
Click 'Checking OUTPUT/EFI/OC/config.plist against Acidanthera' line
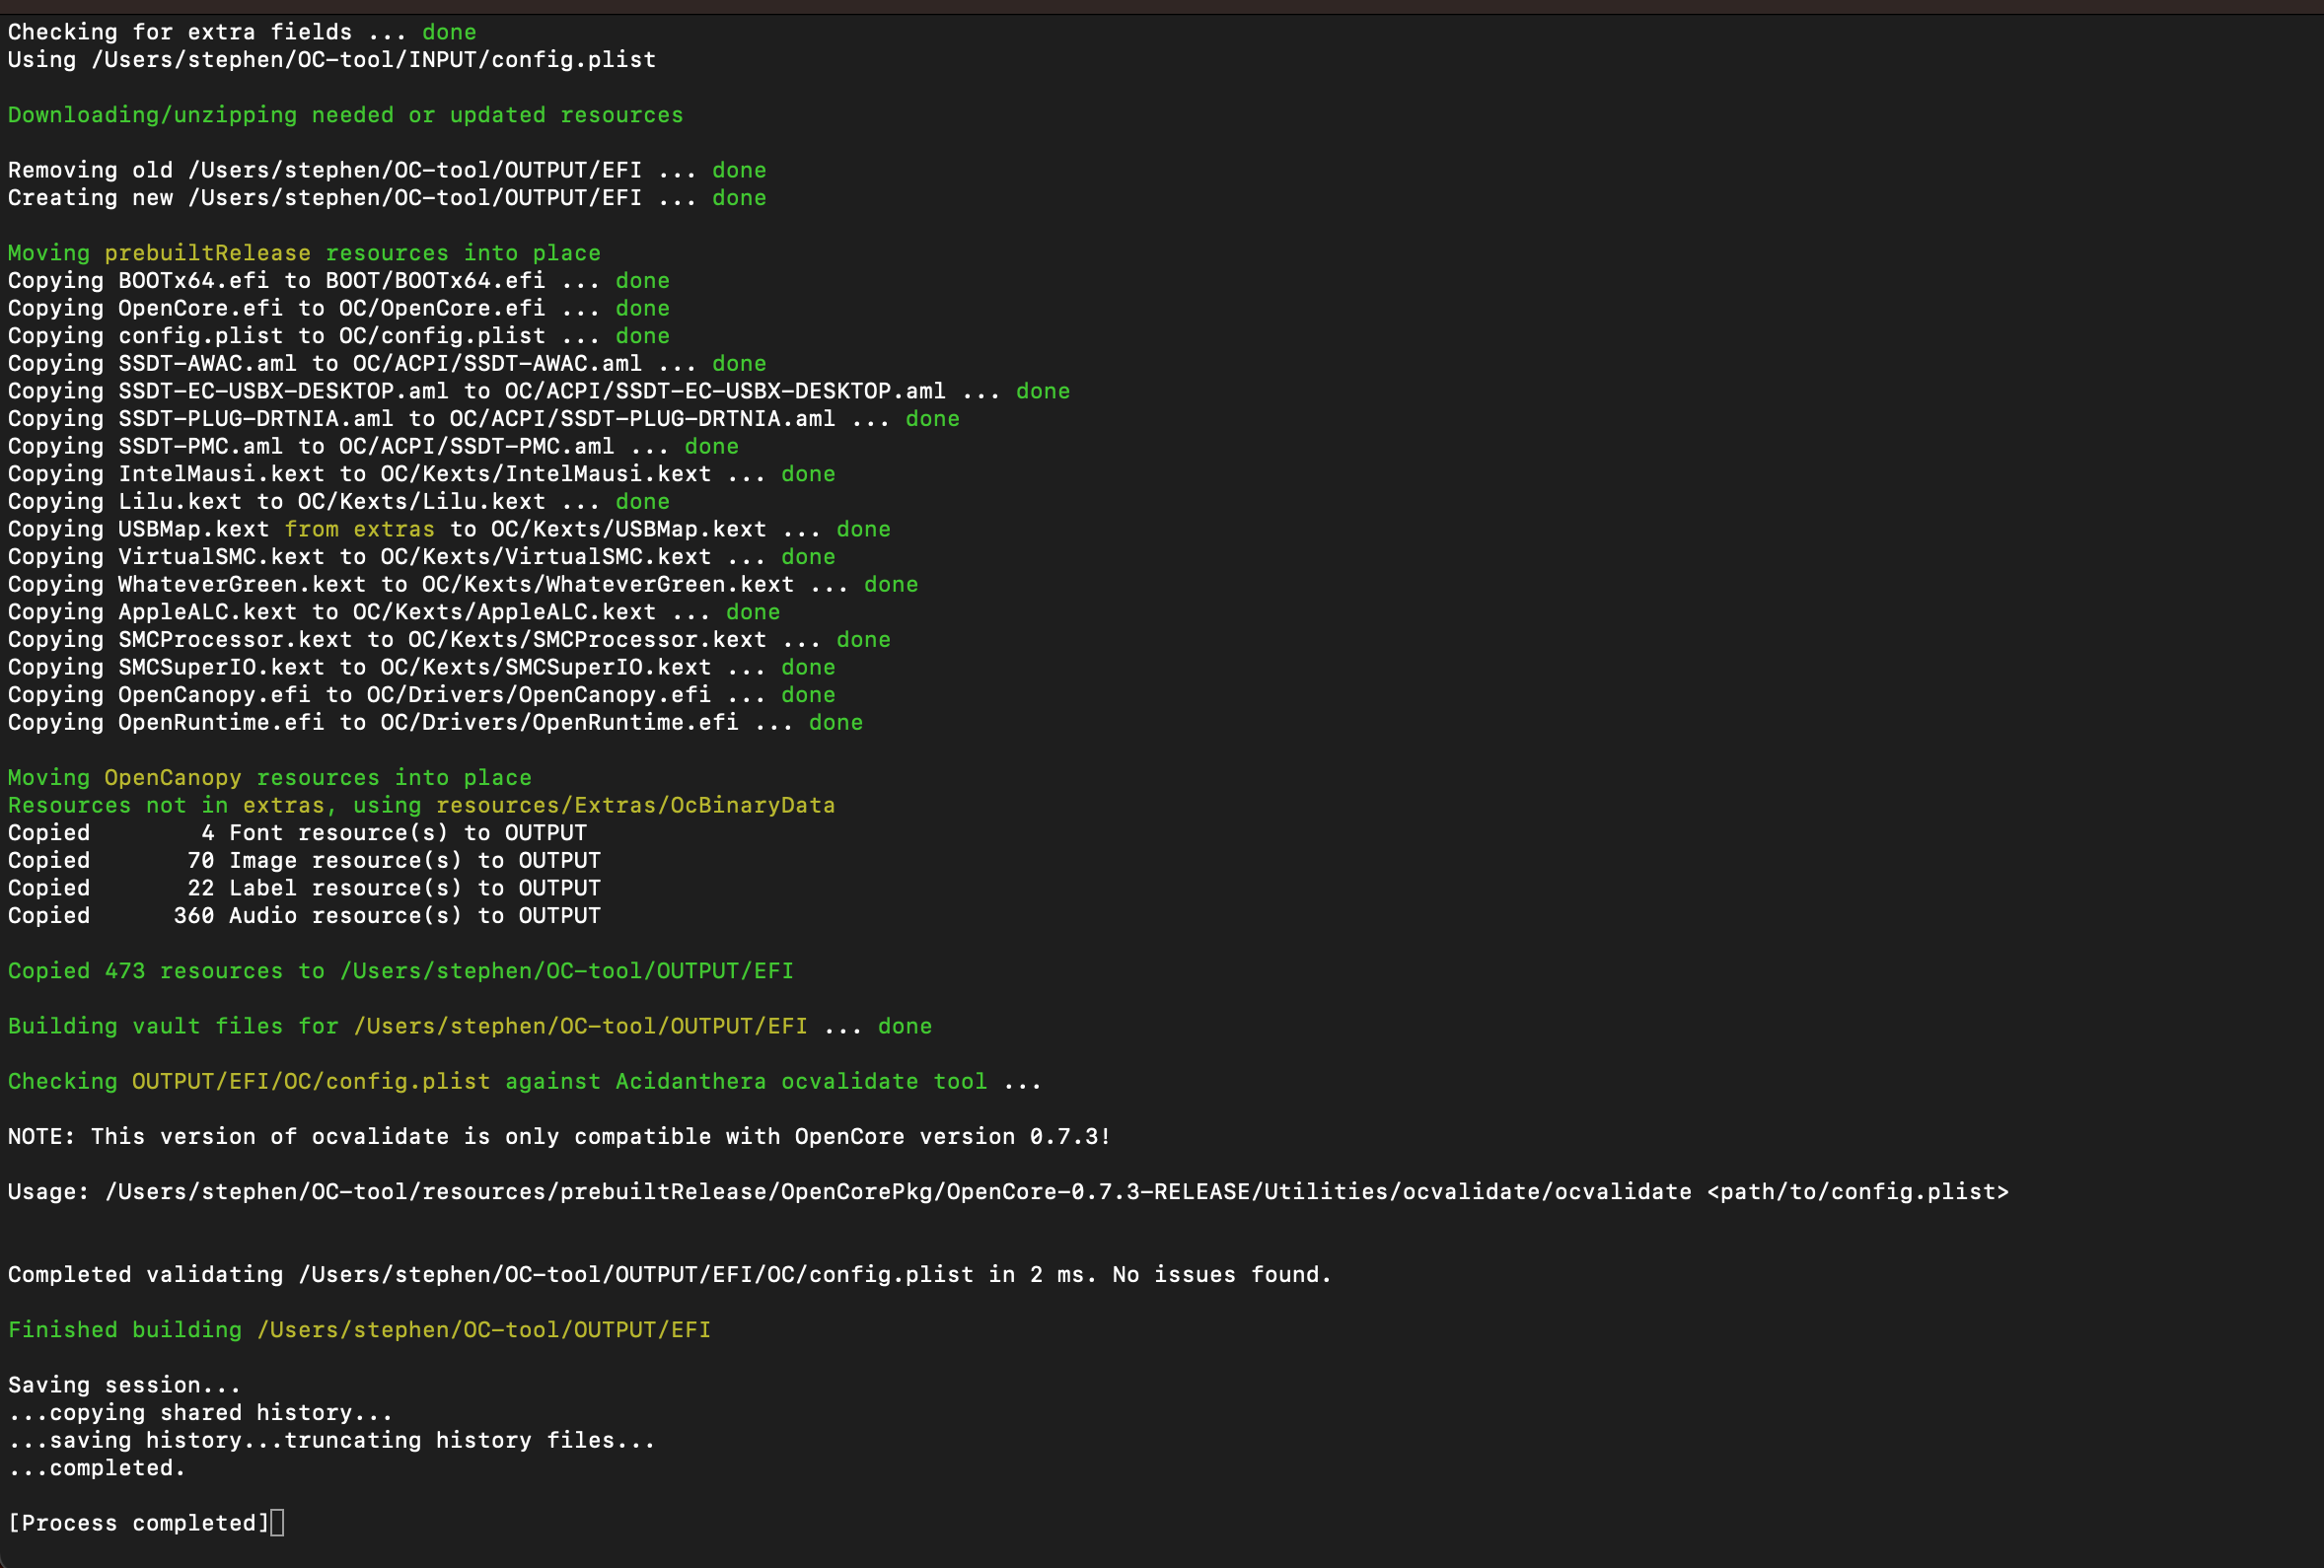(x=525, y=1082)
